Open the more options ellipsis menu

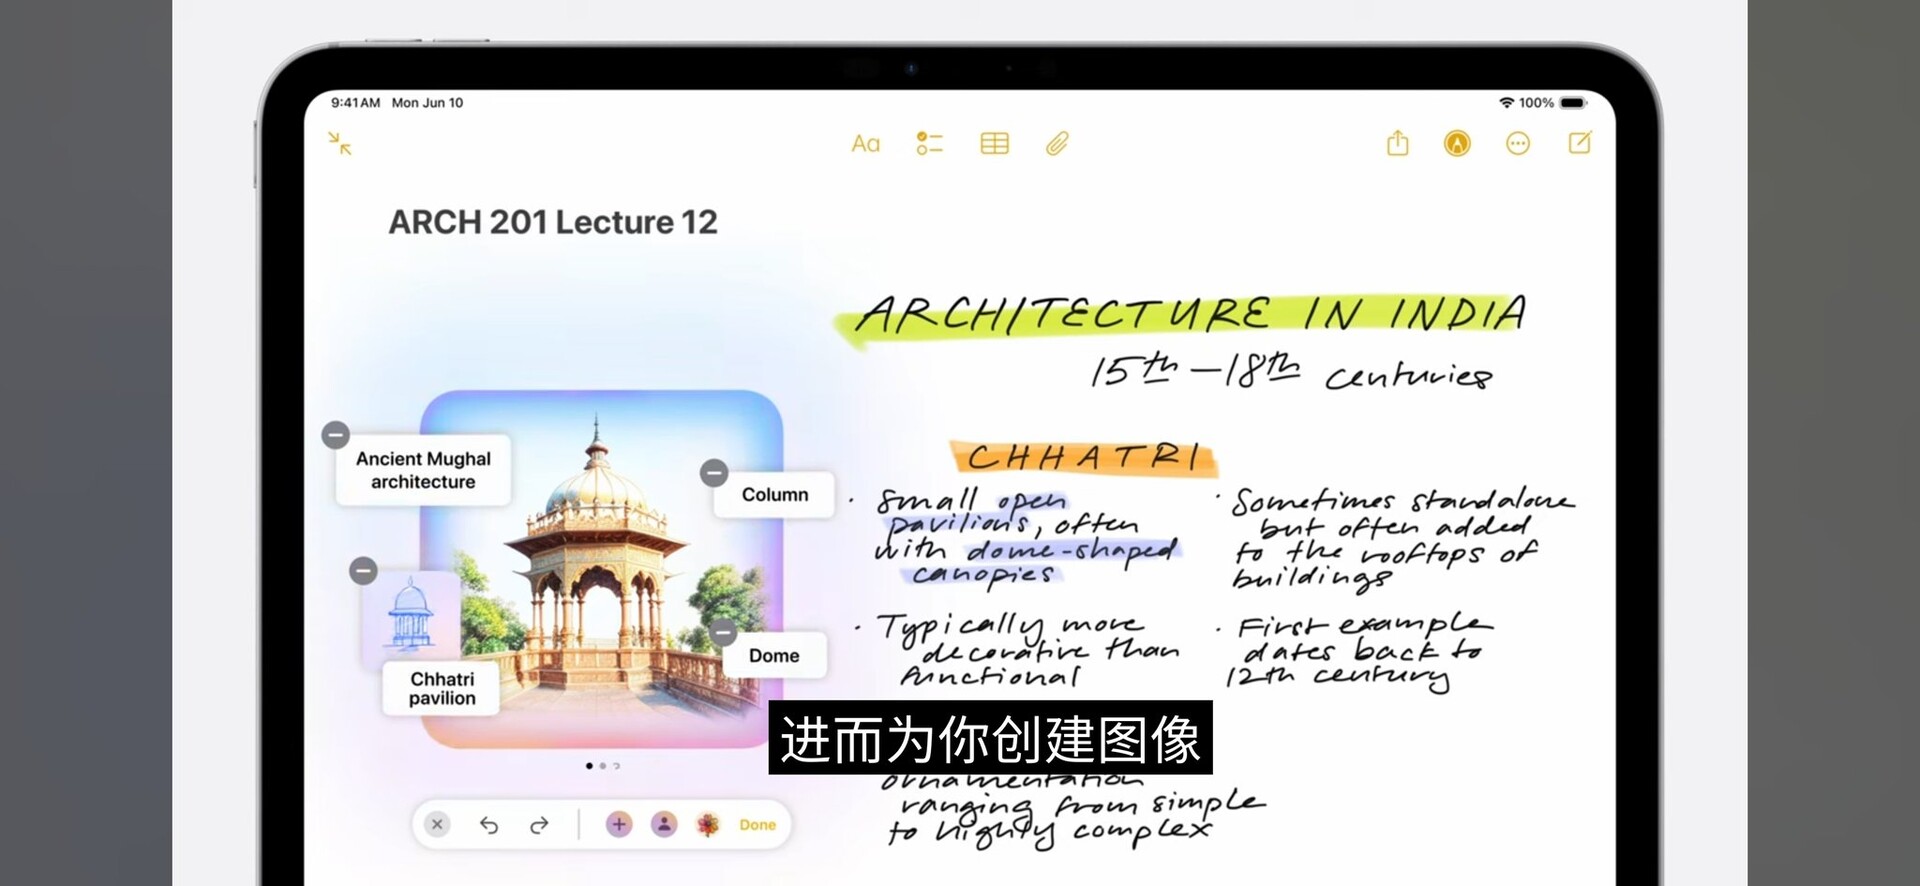(1517, 144)
